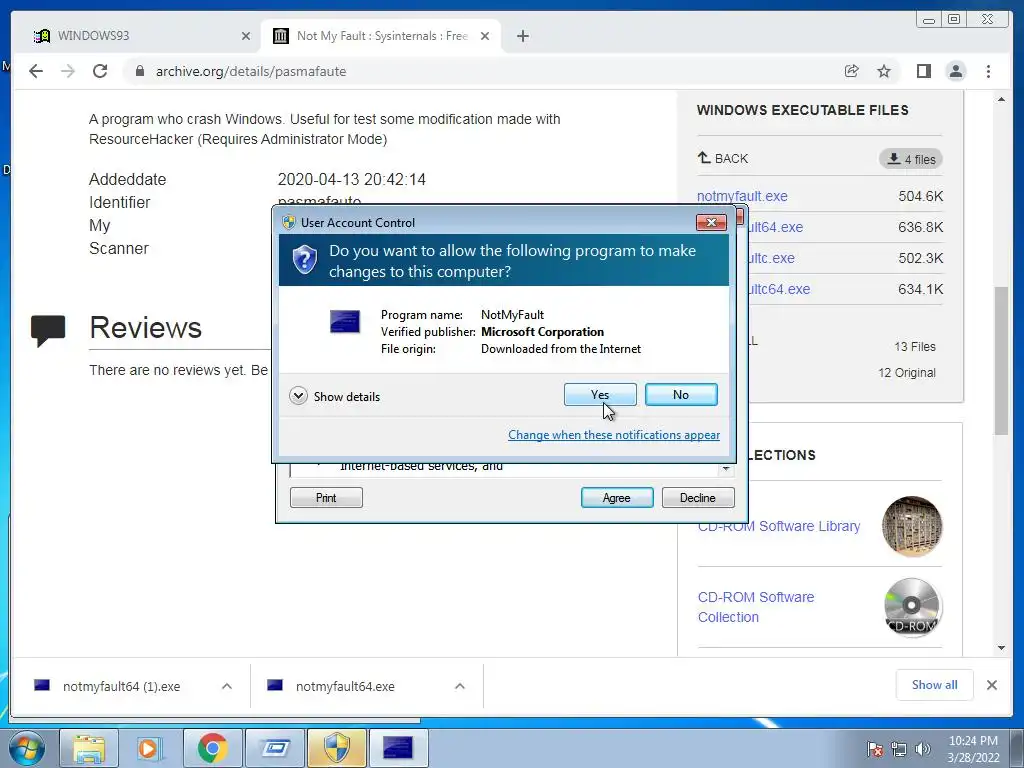Click the blue window icon in the taskbar

click(274, 748)
